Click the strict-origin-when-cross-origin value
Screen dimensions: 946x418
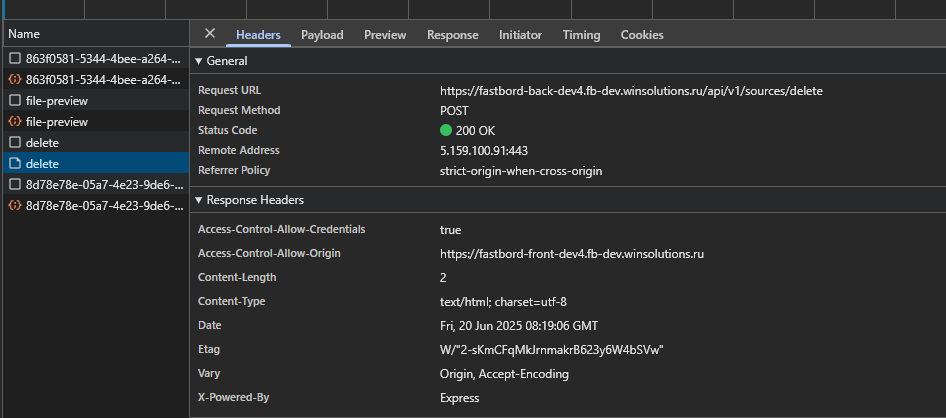pos(521,171)
